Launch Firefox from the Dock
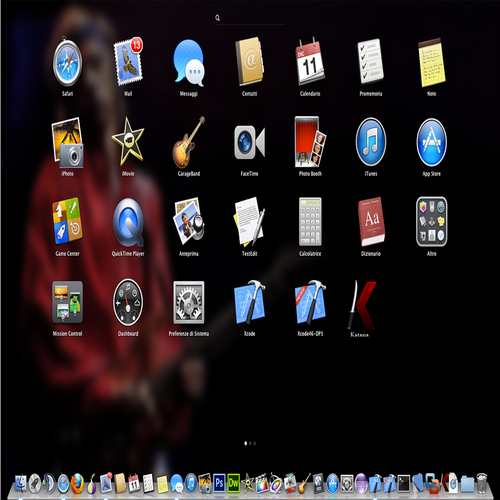500x500 pixels. (x=77, y=483)
